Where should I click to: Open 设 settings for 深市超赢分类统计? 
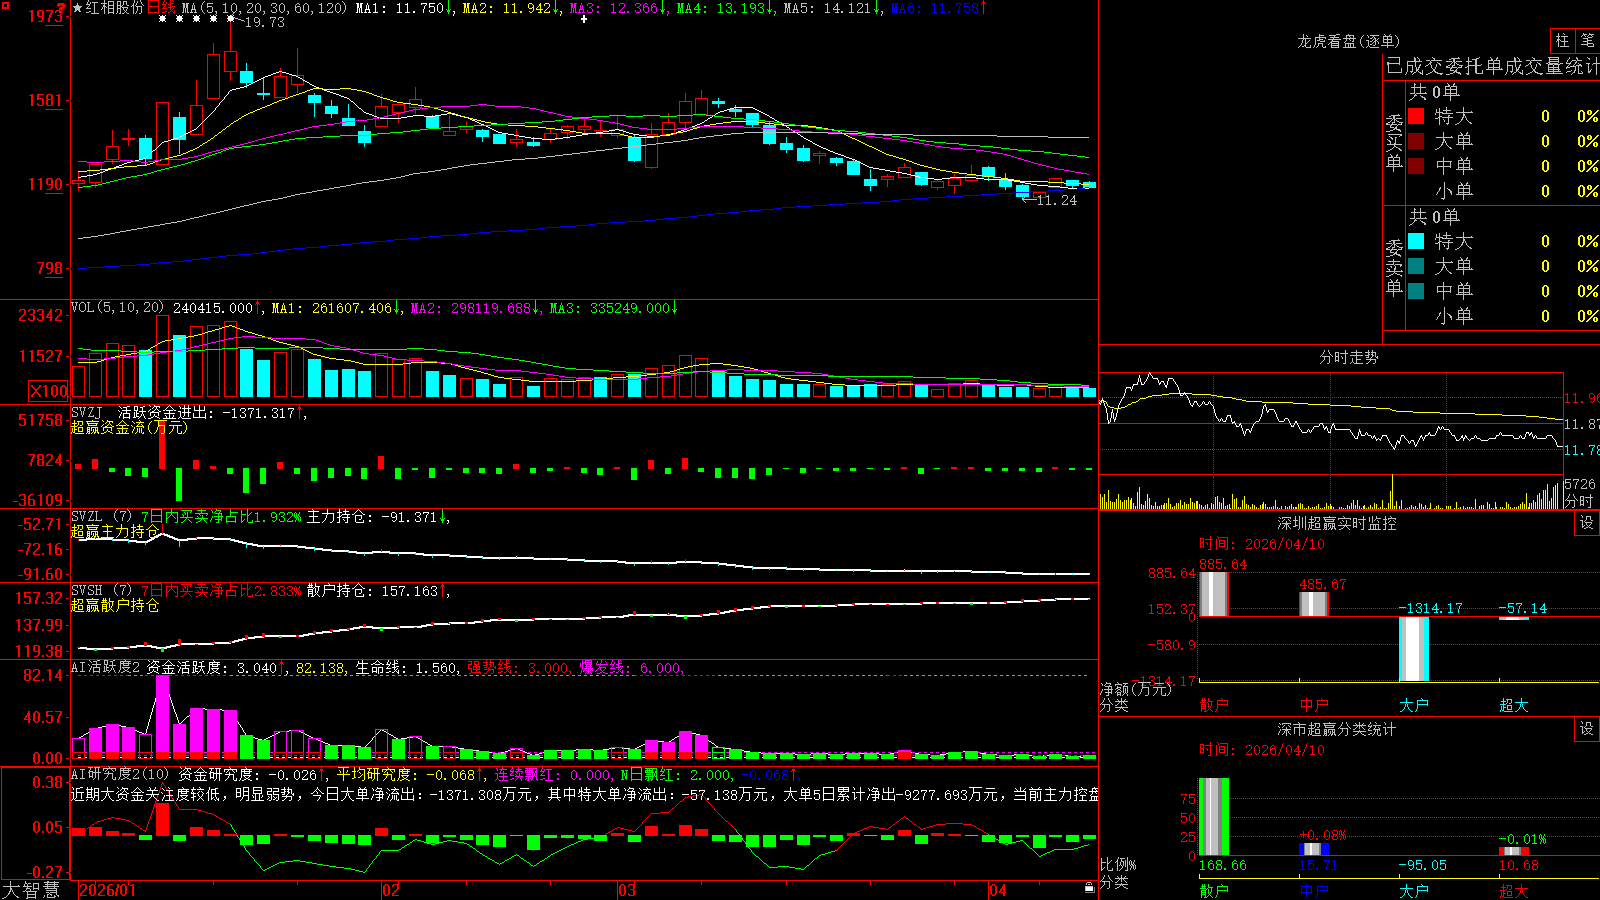click(x=1587, y=729)
